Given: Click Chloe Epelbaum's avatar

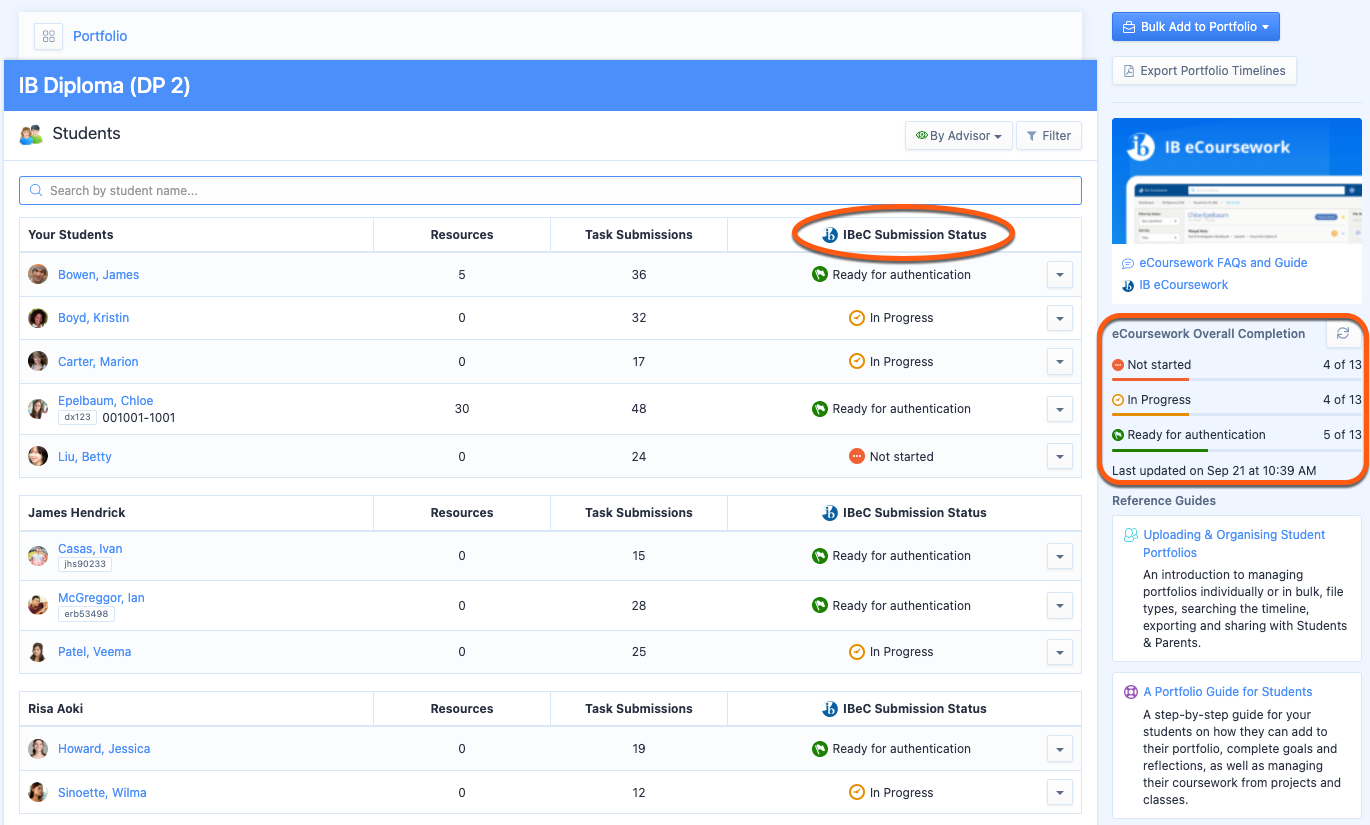Looking at the screenshot, I should pyautogui.click(x=38, y=409).
